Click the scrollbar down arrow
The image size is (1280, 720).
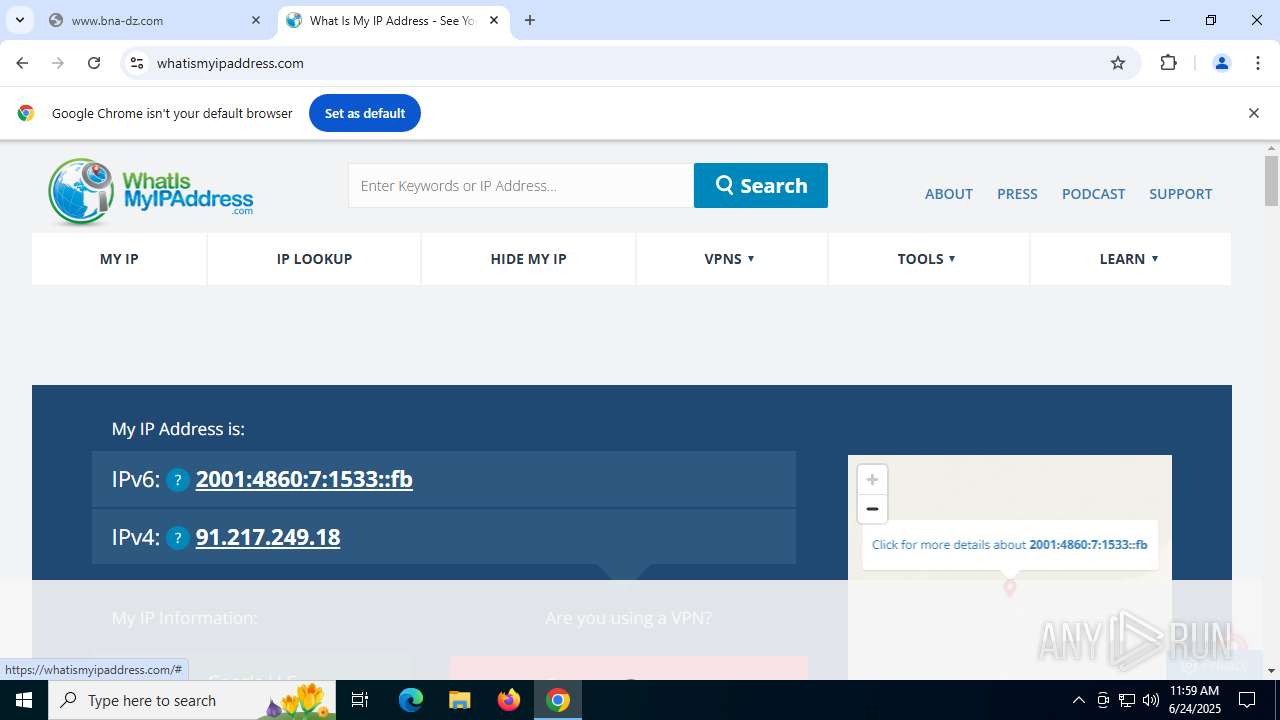click(x=1271, y=671)
